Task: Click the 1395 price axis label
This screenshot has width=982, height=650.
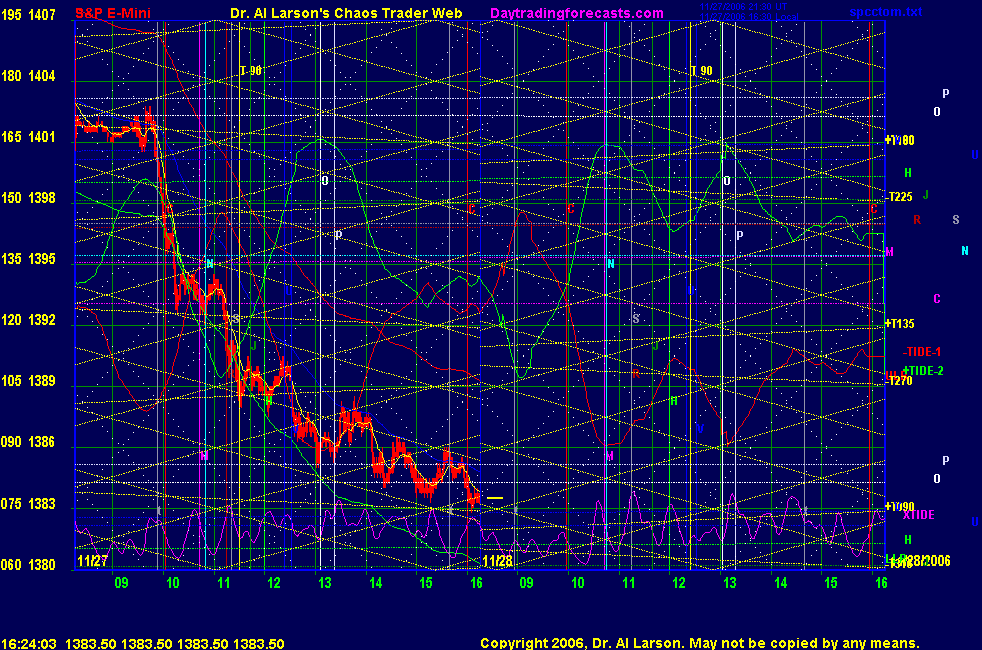Action: 42,259
